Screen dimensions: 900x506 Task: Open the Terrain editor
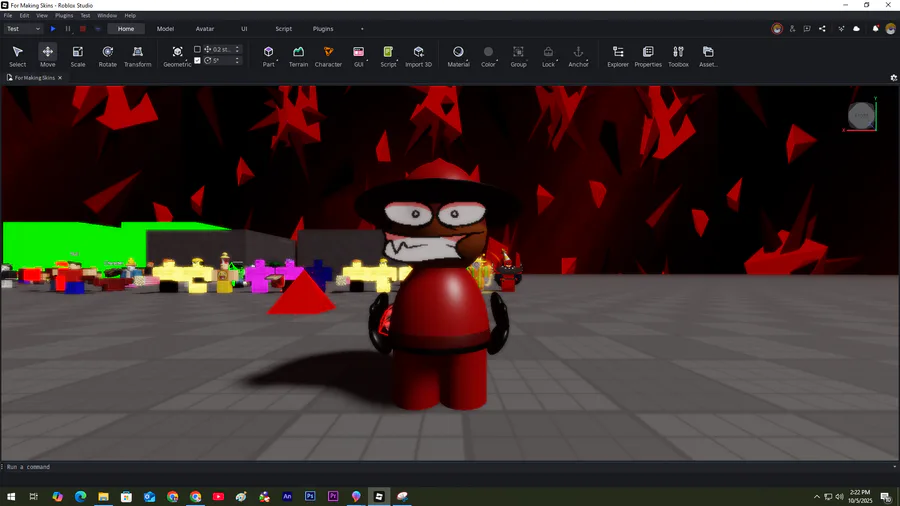(x=298, y=56)
